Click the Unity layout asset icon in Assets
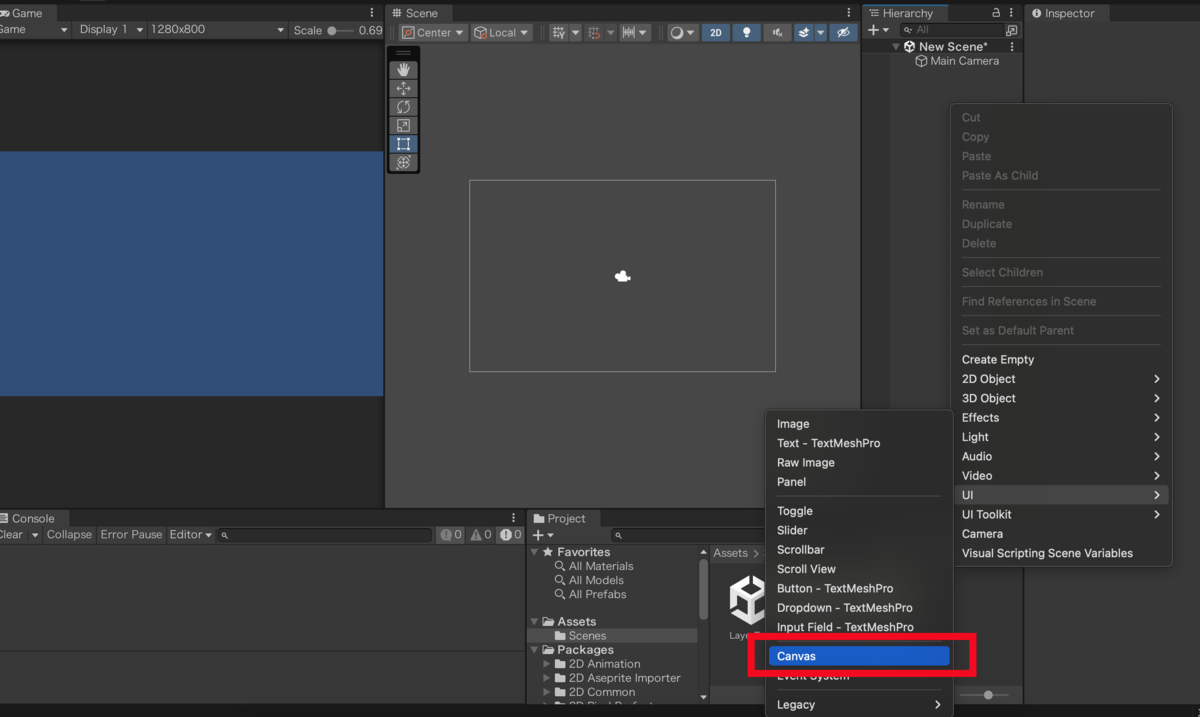1200x717 pixels. point(747,600)
